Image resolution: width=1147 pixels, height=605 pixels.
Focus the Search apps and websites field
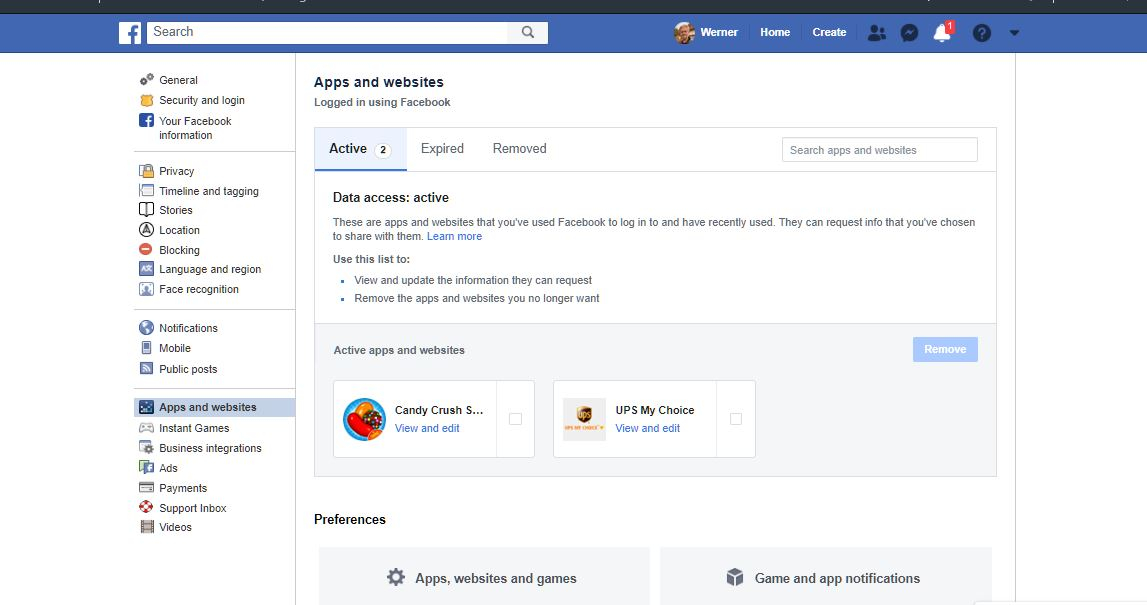pos(879,150)
